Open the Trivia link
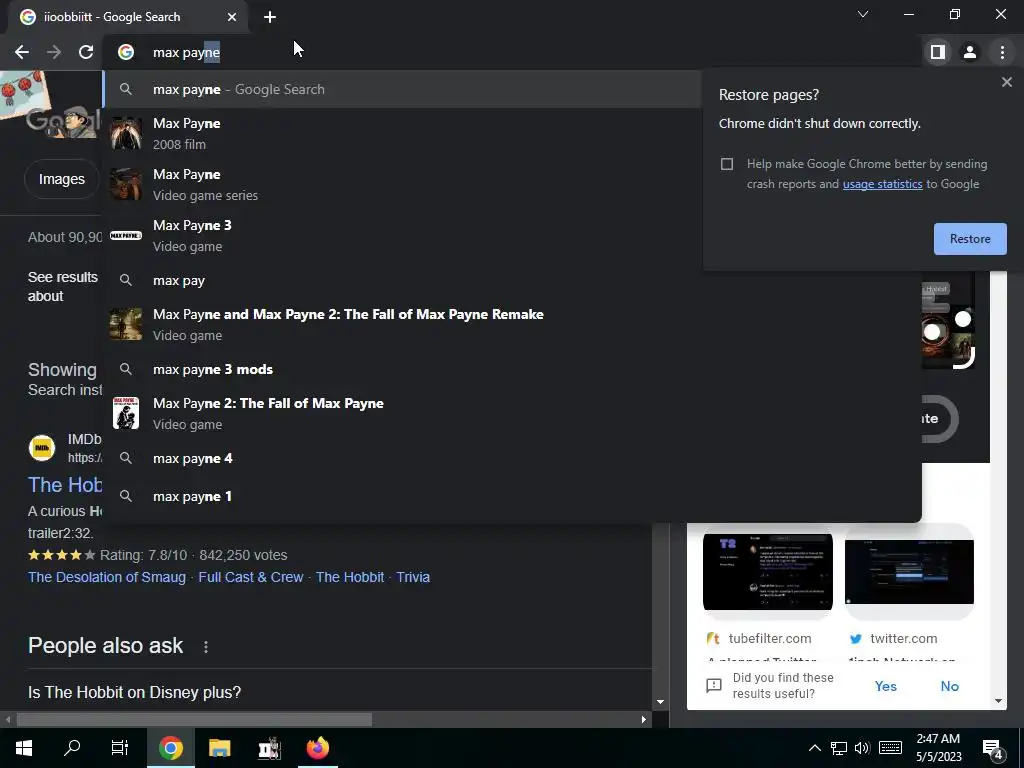 click(413, 577)
